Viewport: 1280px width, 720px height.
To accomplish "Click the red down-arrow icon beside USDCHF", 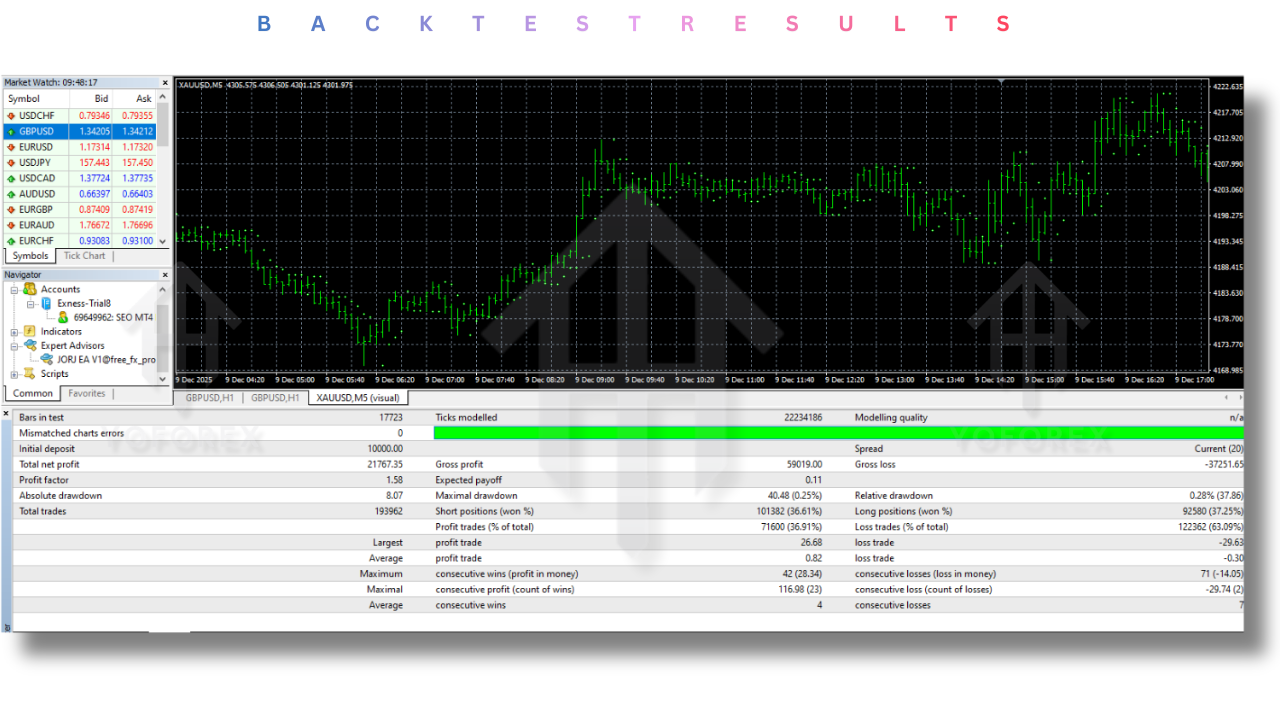I will [x=9, y=115].
